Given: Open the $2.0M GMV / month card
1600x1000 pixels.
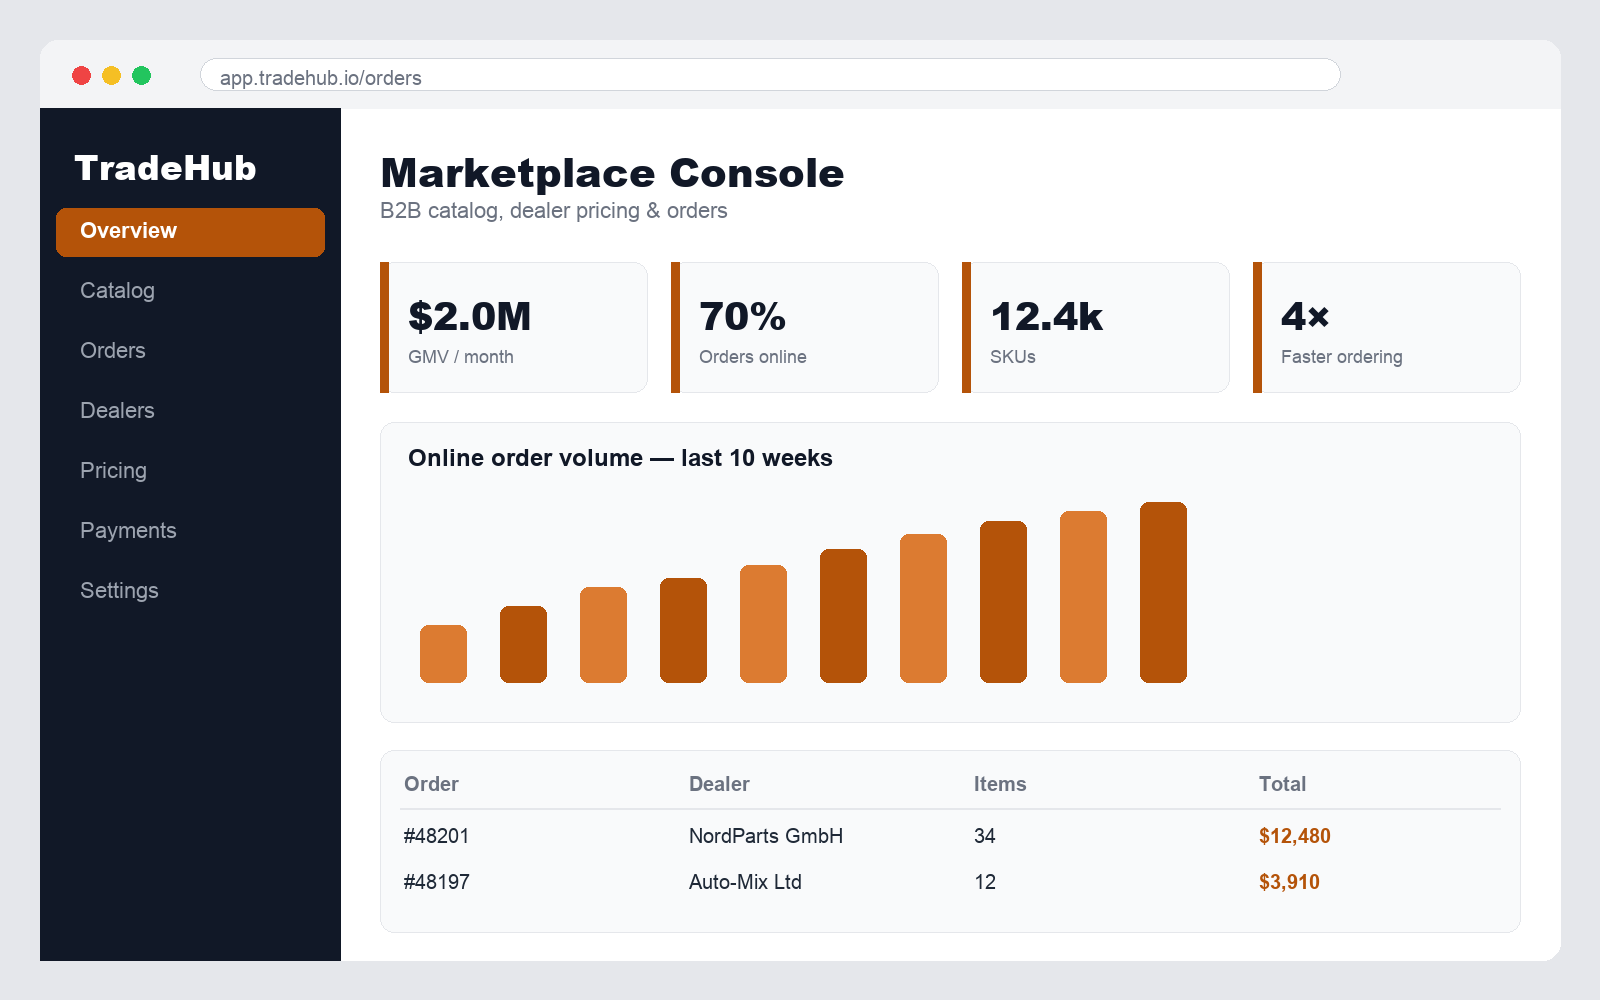Looking at the screenshot, I should point(514,328).
